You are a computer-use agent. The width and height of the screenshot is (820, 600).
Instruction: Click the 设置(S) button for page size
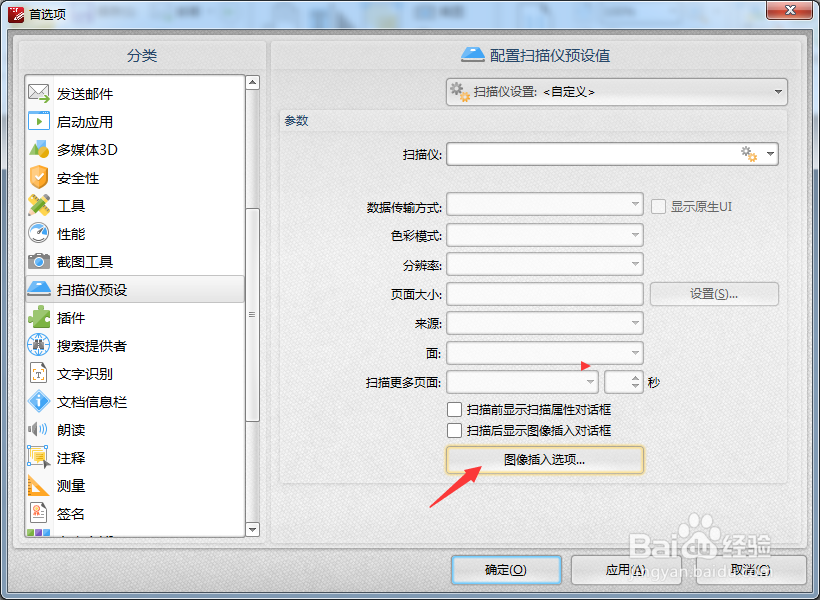714,293
